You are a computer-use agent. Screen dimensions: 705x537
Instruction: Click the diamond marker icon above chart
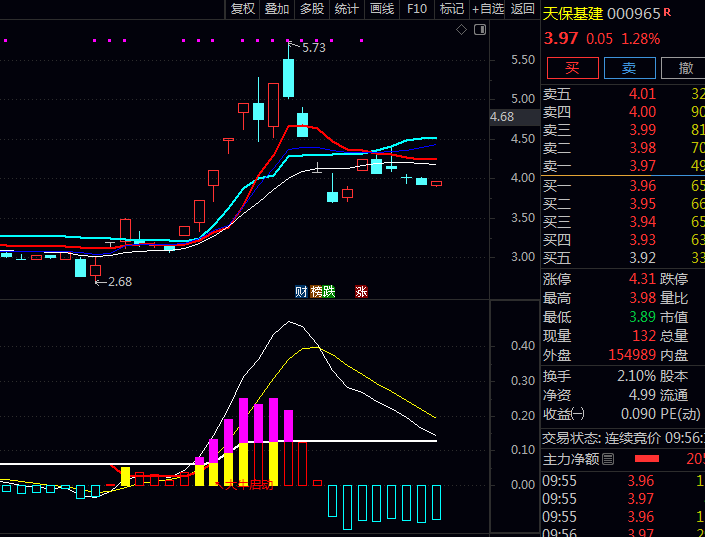click(x=461, y=30)
